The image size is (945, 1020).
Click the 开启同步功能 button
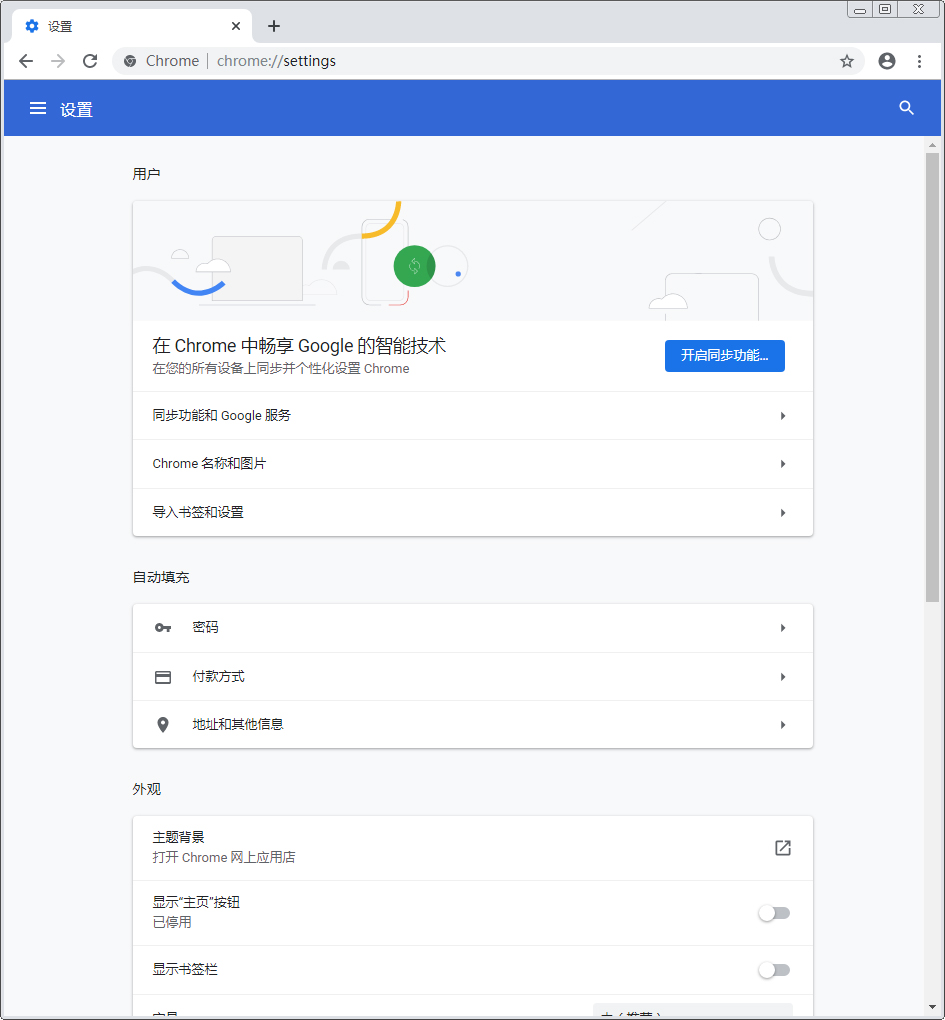724,355
